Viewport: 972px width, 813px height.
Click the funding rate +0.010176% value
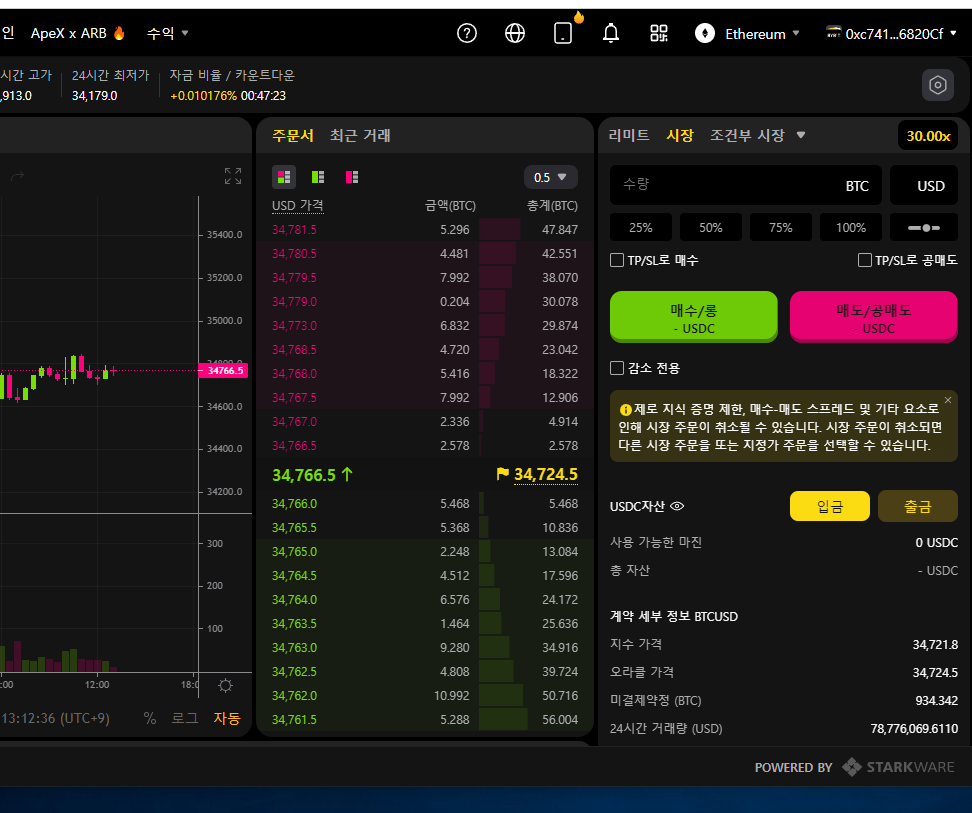click(x=203, y=95)
